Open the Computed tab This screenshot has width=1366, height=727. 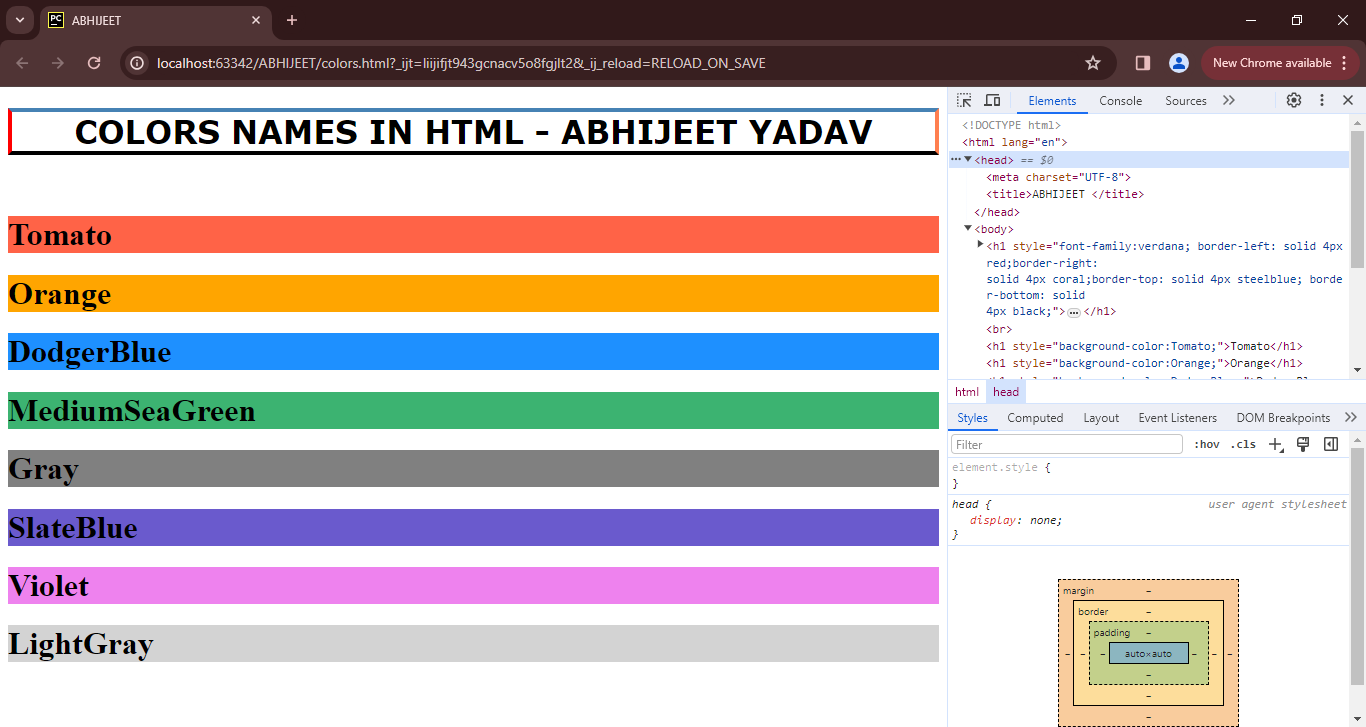(x=1035, y=418)
